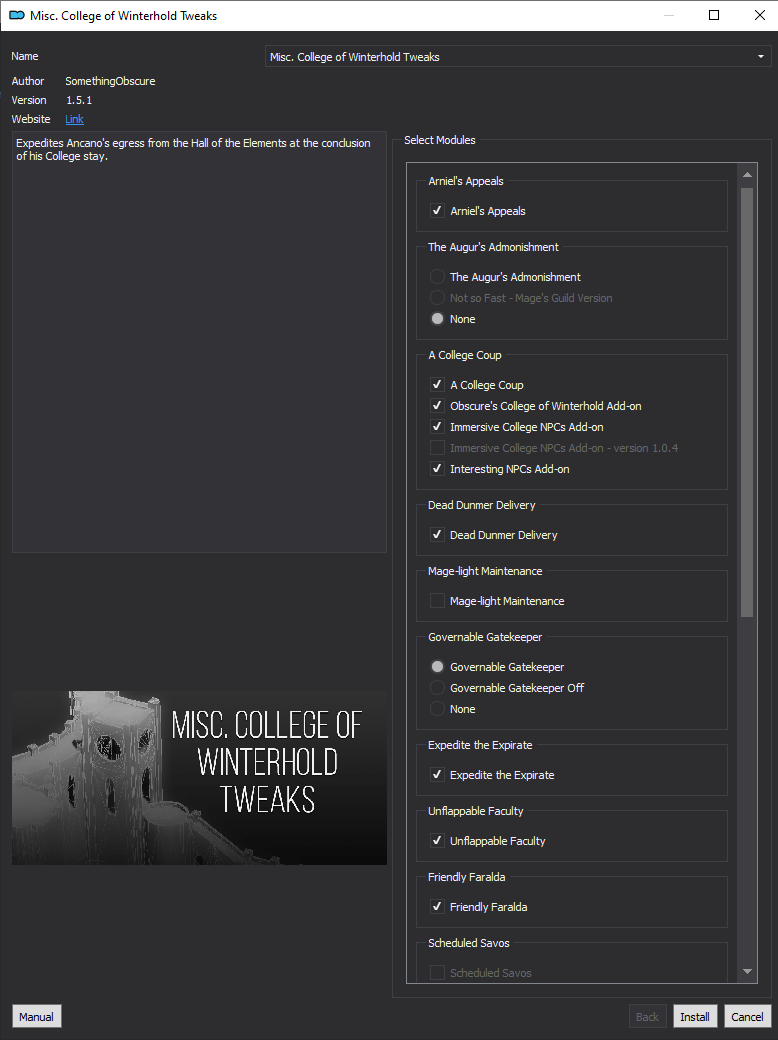Click the Friendly Faralda group title
778x1040 pixels.
466,877
